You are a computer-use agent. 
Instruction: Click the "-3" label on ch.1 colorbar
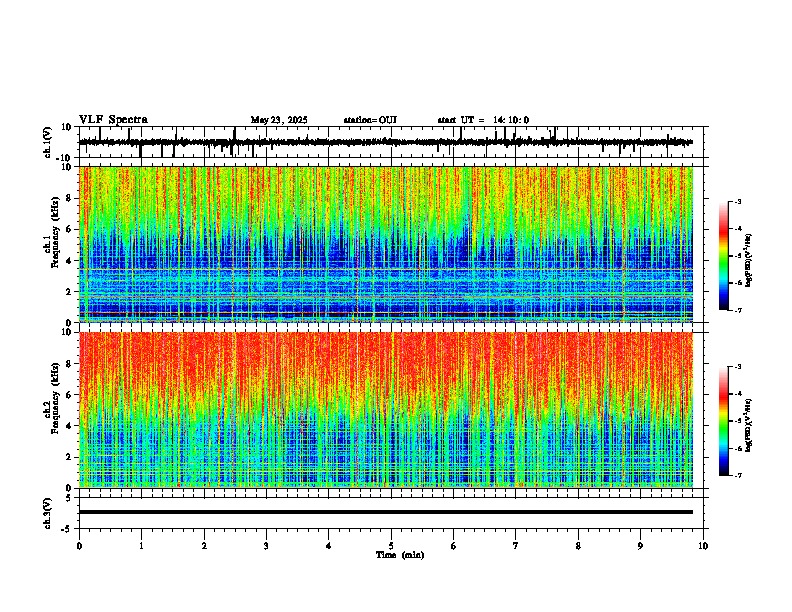click(x=737, y=202)
